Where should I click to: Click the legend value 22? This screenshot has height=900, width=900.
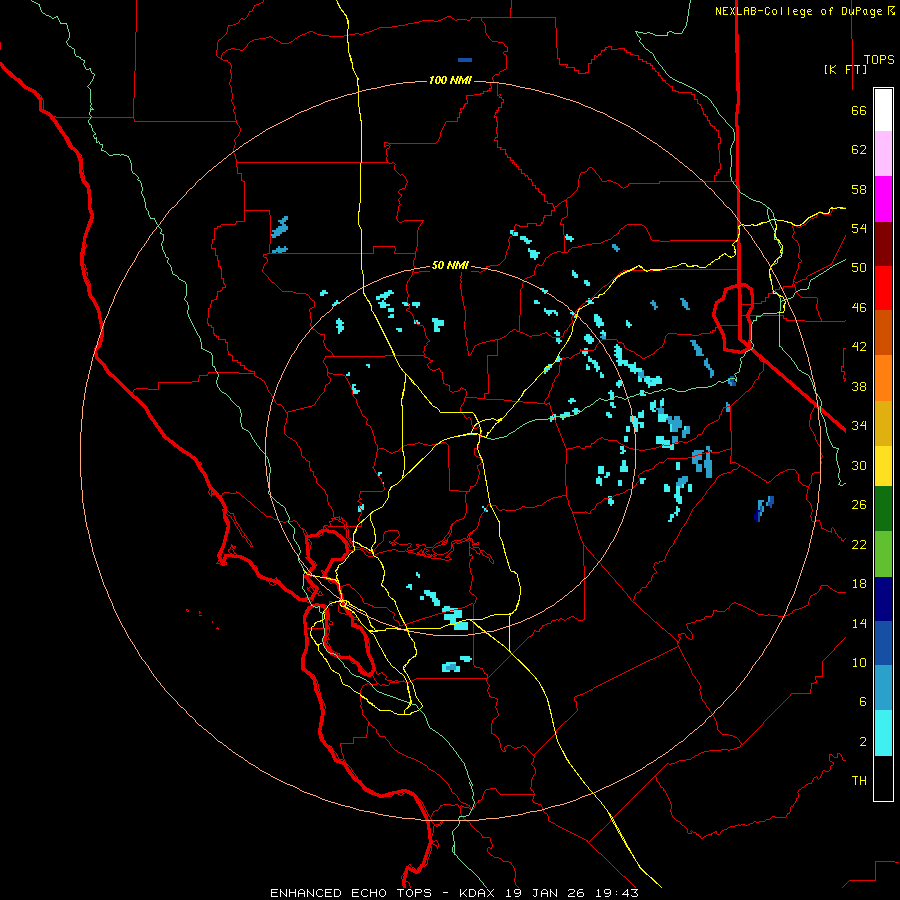859,544
